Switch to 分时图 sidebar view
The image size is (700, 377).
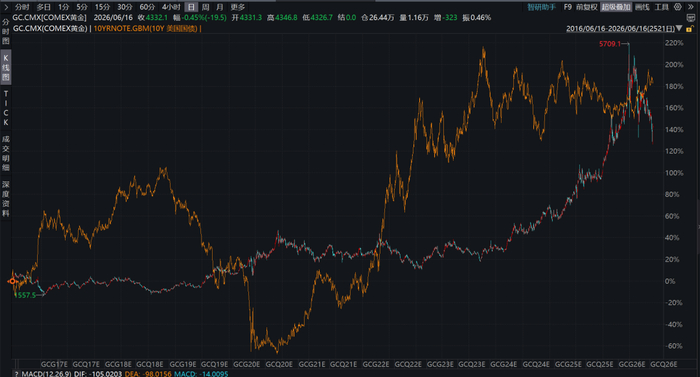click(x=6, y=31)
